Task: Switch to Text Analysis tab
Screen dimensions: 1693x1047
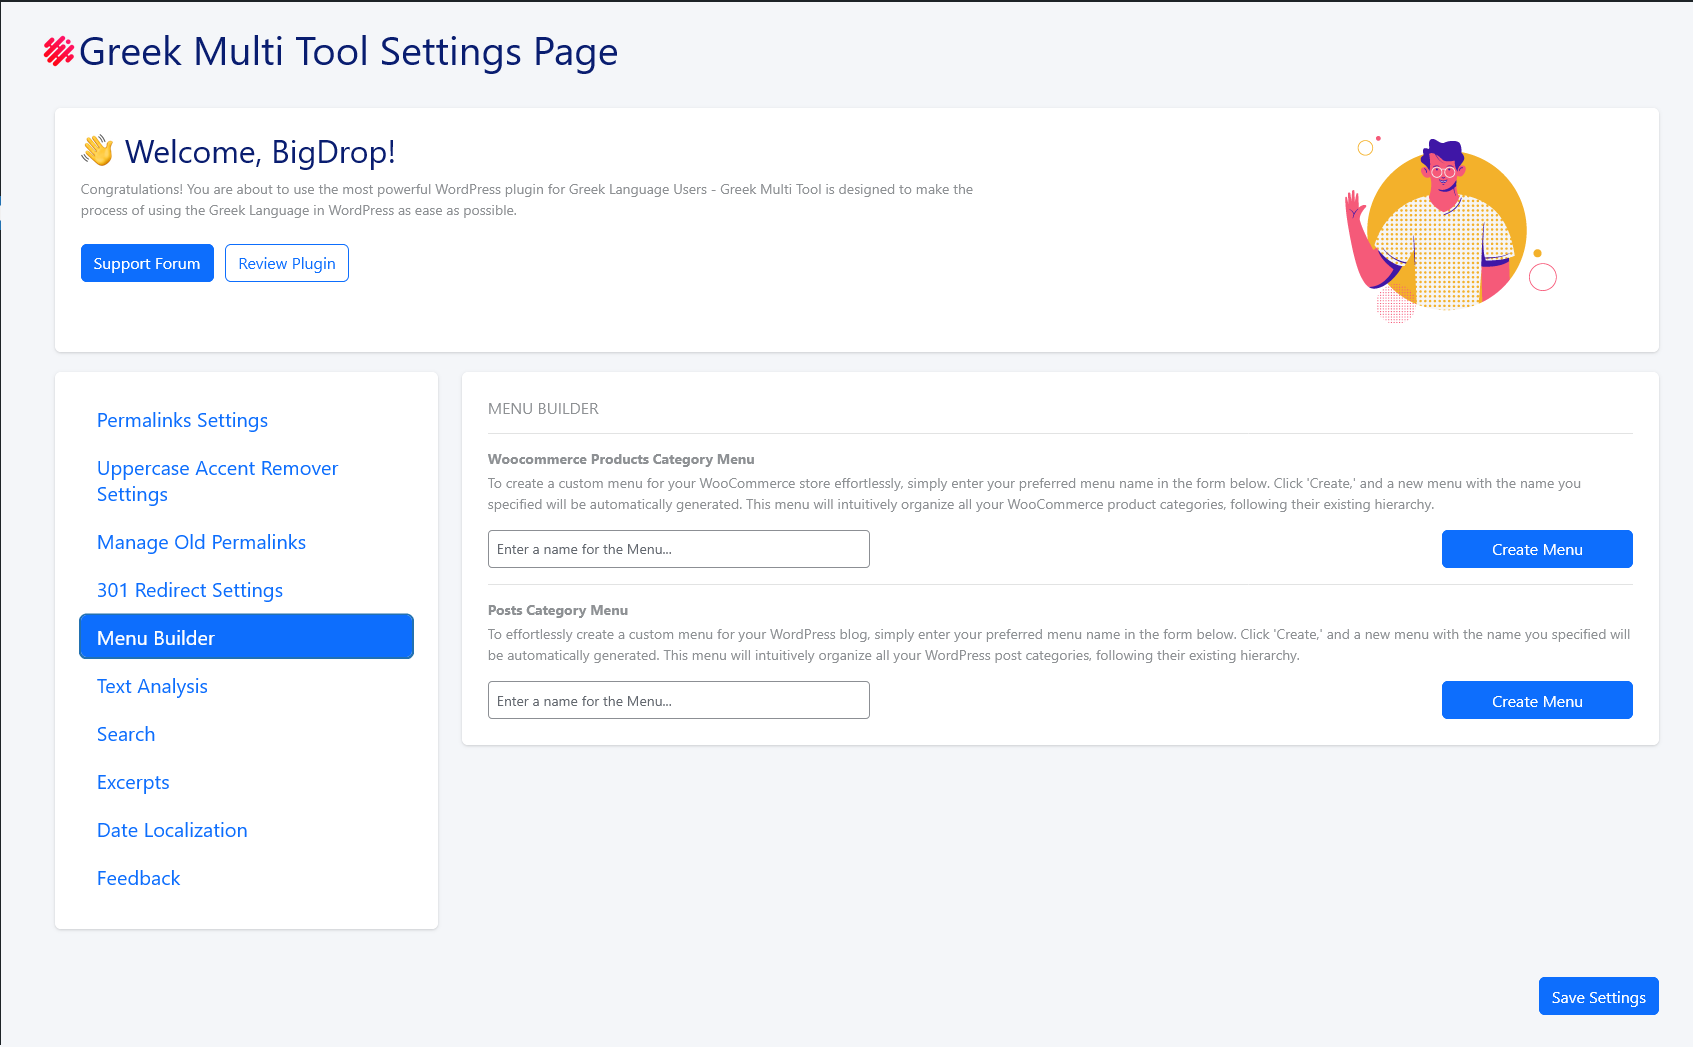Action: tap(152, 686)
